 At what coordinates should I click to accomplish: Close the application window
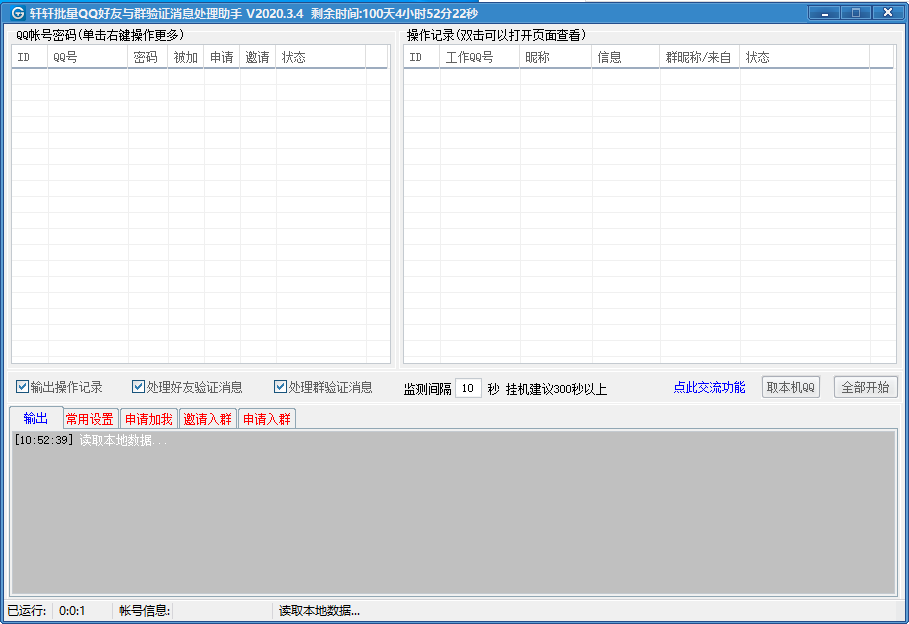coord(888,13)
